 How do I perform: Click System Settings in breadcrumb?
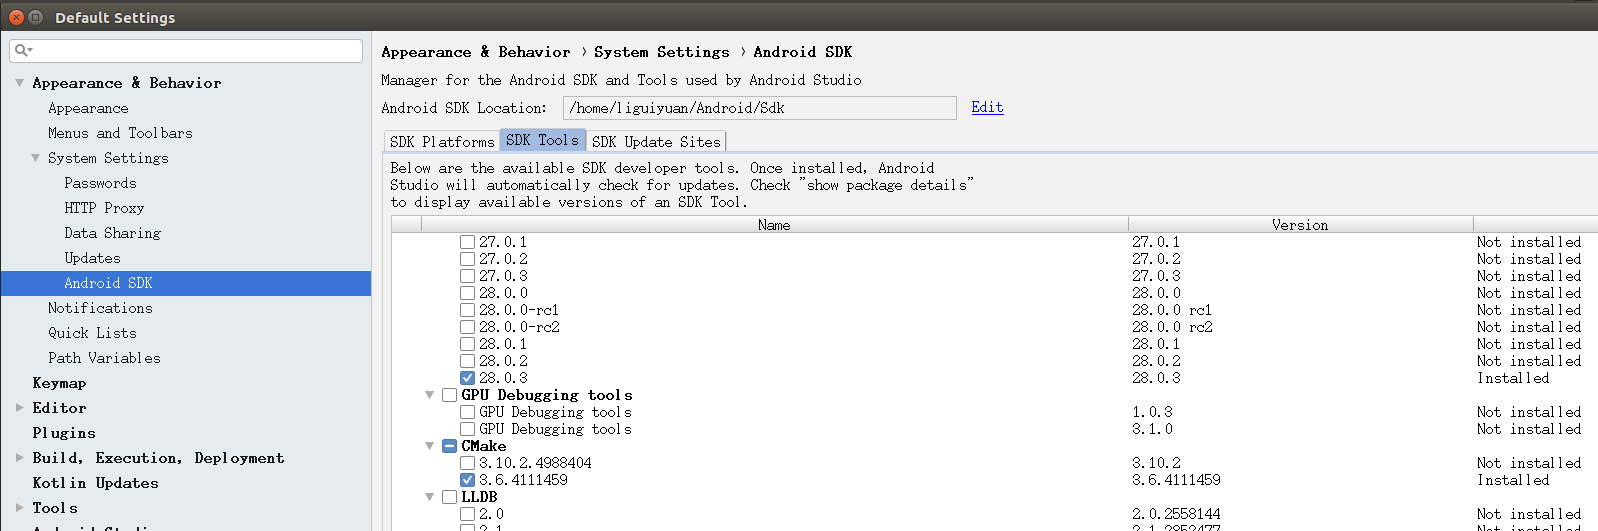(661, 52)
